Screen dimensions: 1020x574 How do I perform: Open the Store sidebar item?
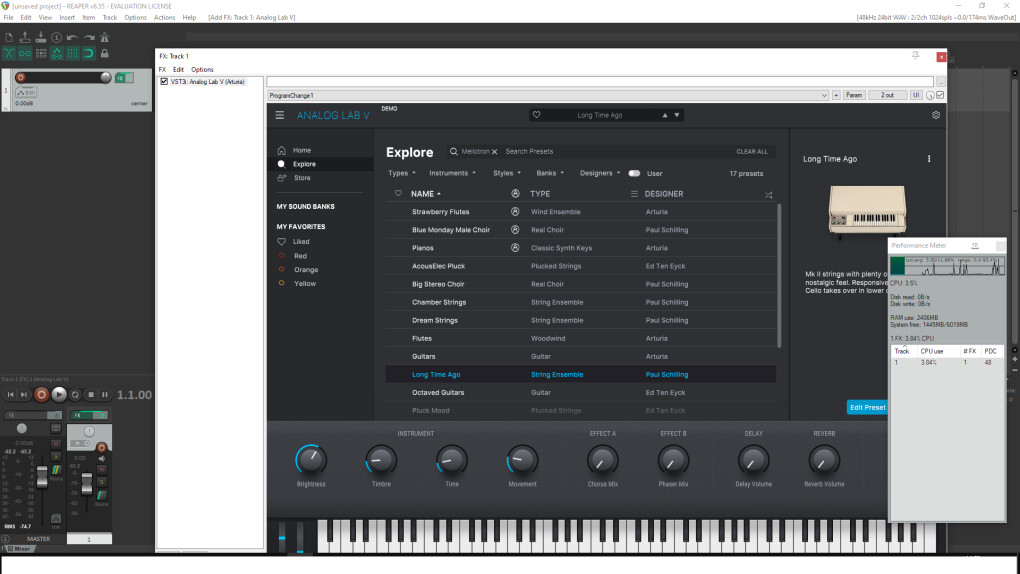302,178
